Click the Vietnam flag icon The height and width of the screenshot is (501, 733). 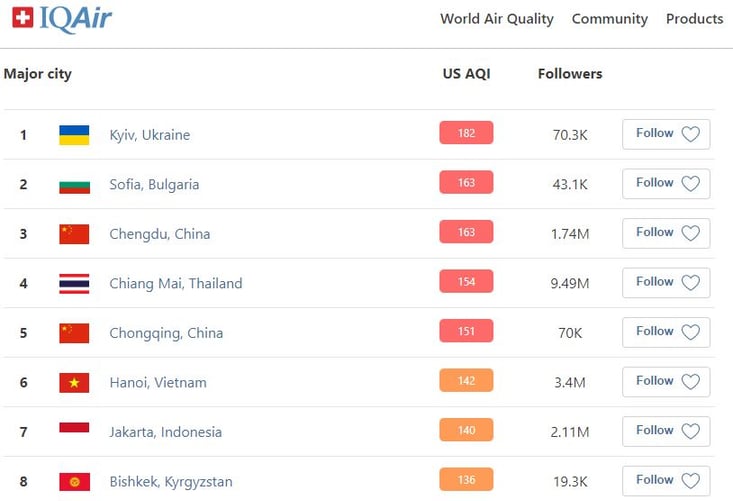tap(74, 383)
